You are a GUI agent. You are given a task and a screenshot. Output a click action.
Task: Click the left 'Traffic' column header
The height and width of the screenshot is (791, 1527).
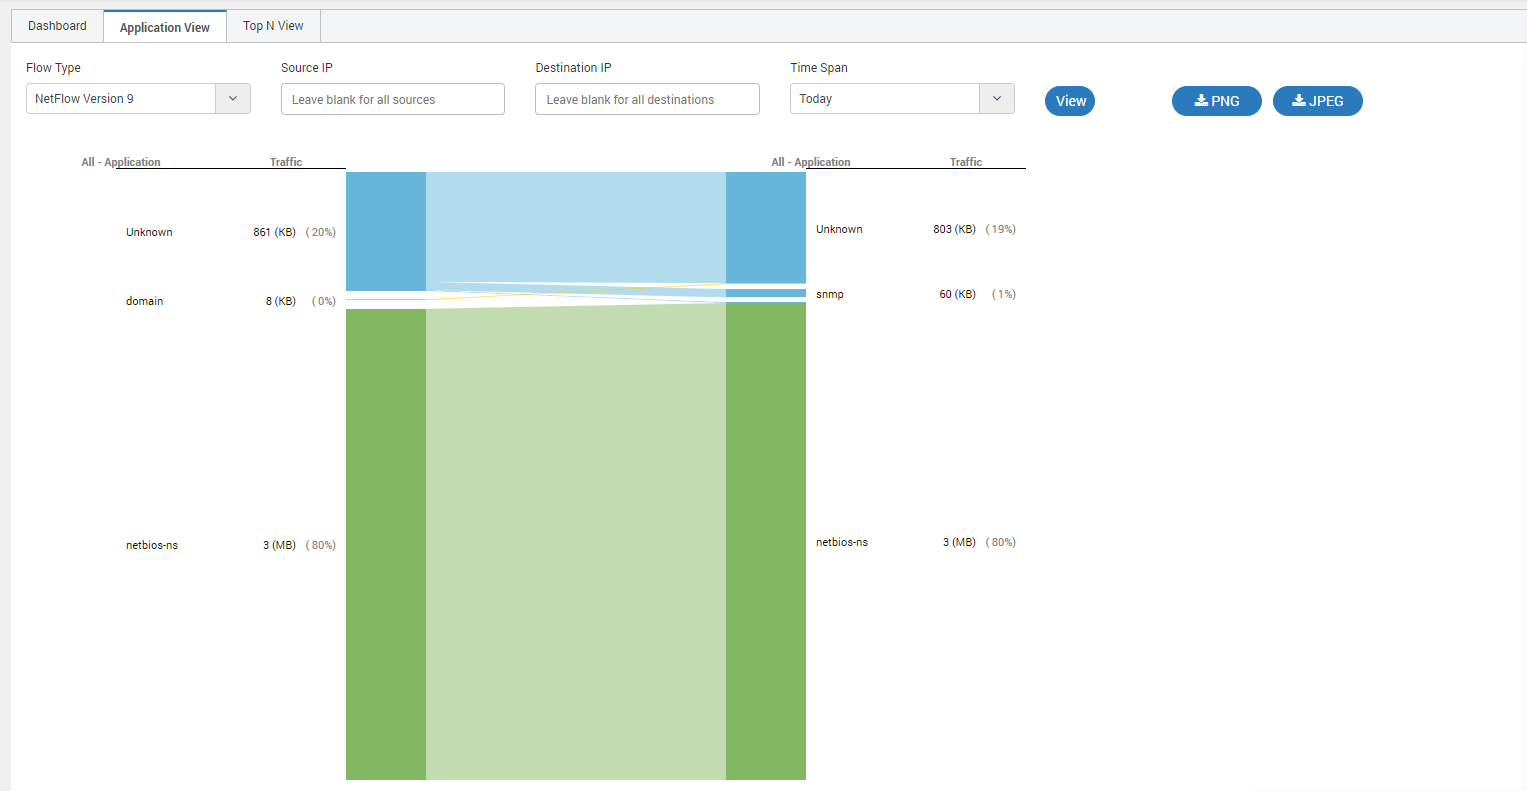[286, 162]
